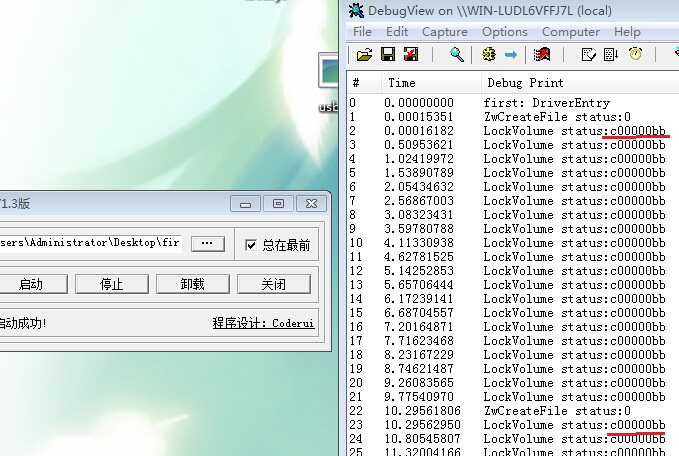Image resolution: width=679 pixels, height=456 pixels.
Task: Open the Help menu
Action: point(627,32)
